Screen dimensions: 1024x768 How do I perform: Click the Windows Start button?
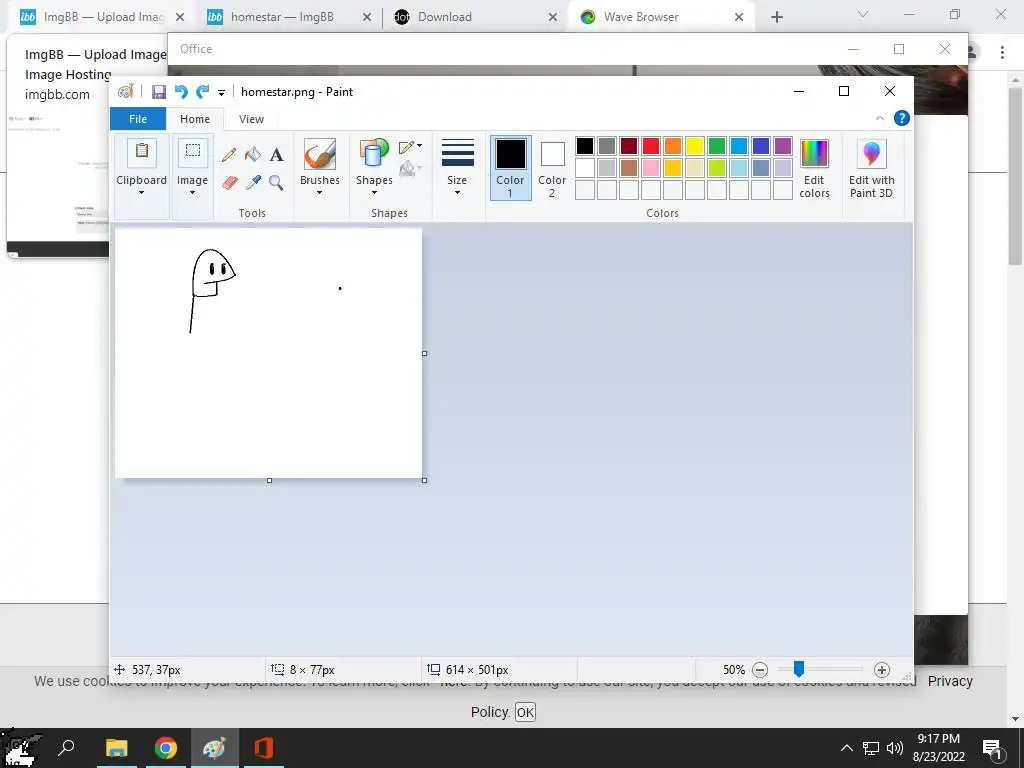(x=20, y=748)
